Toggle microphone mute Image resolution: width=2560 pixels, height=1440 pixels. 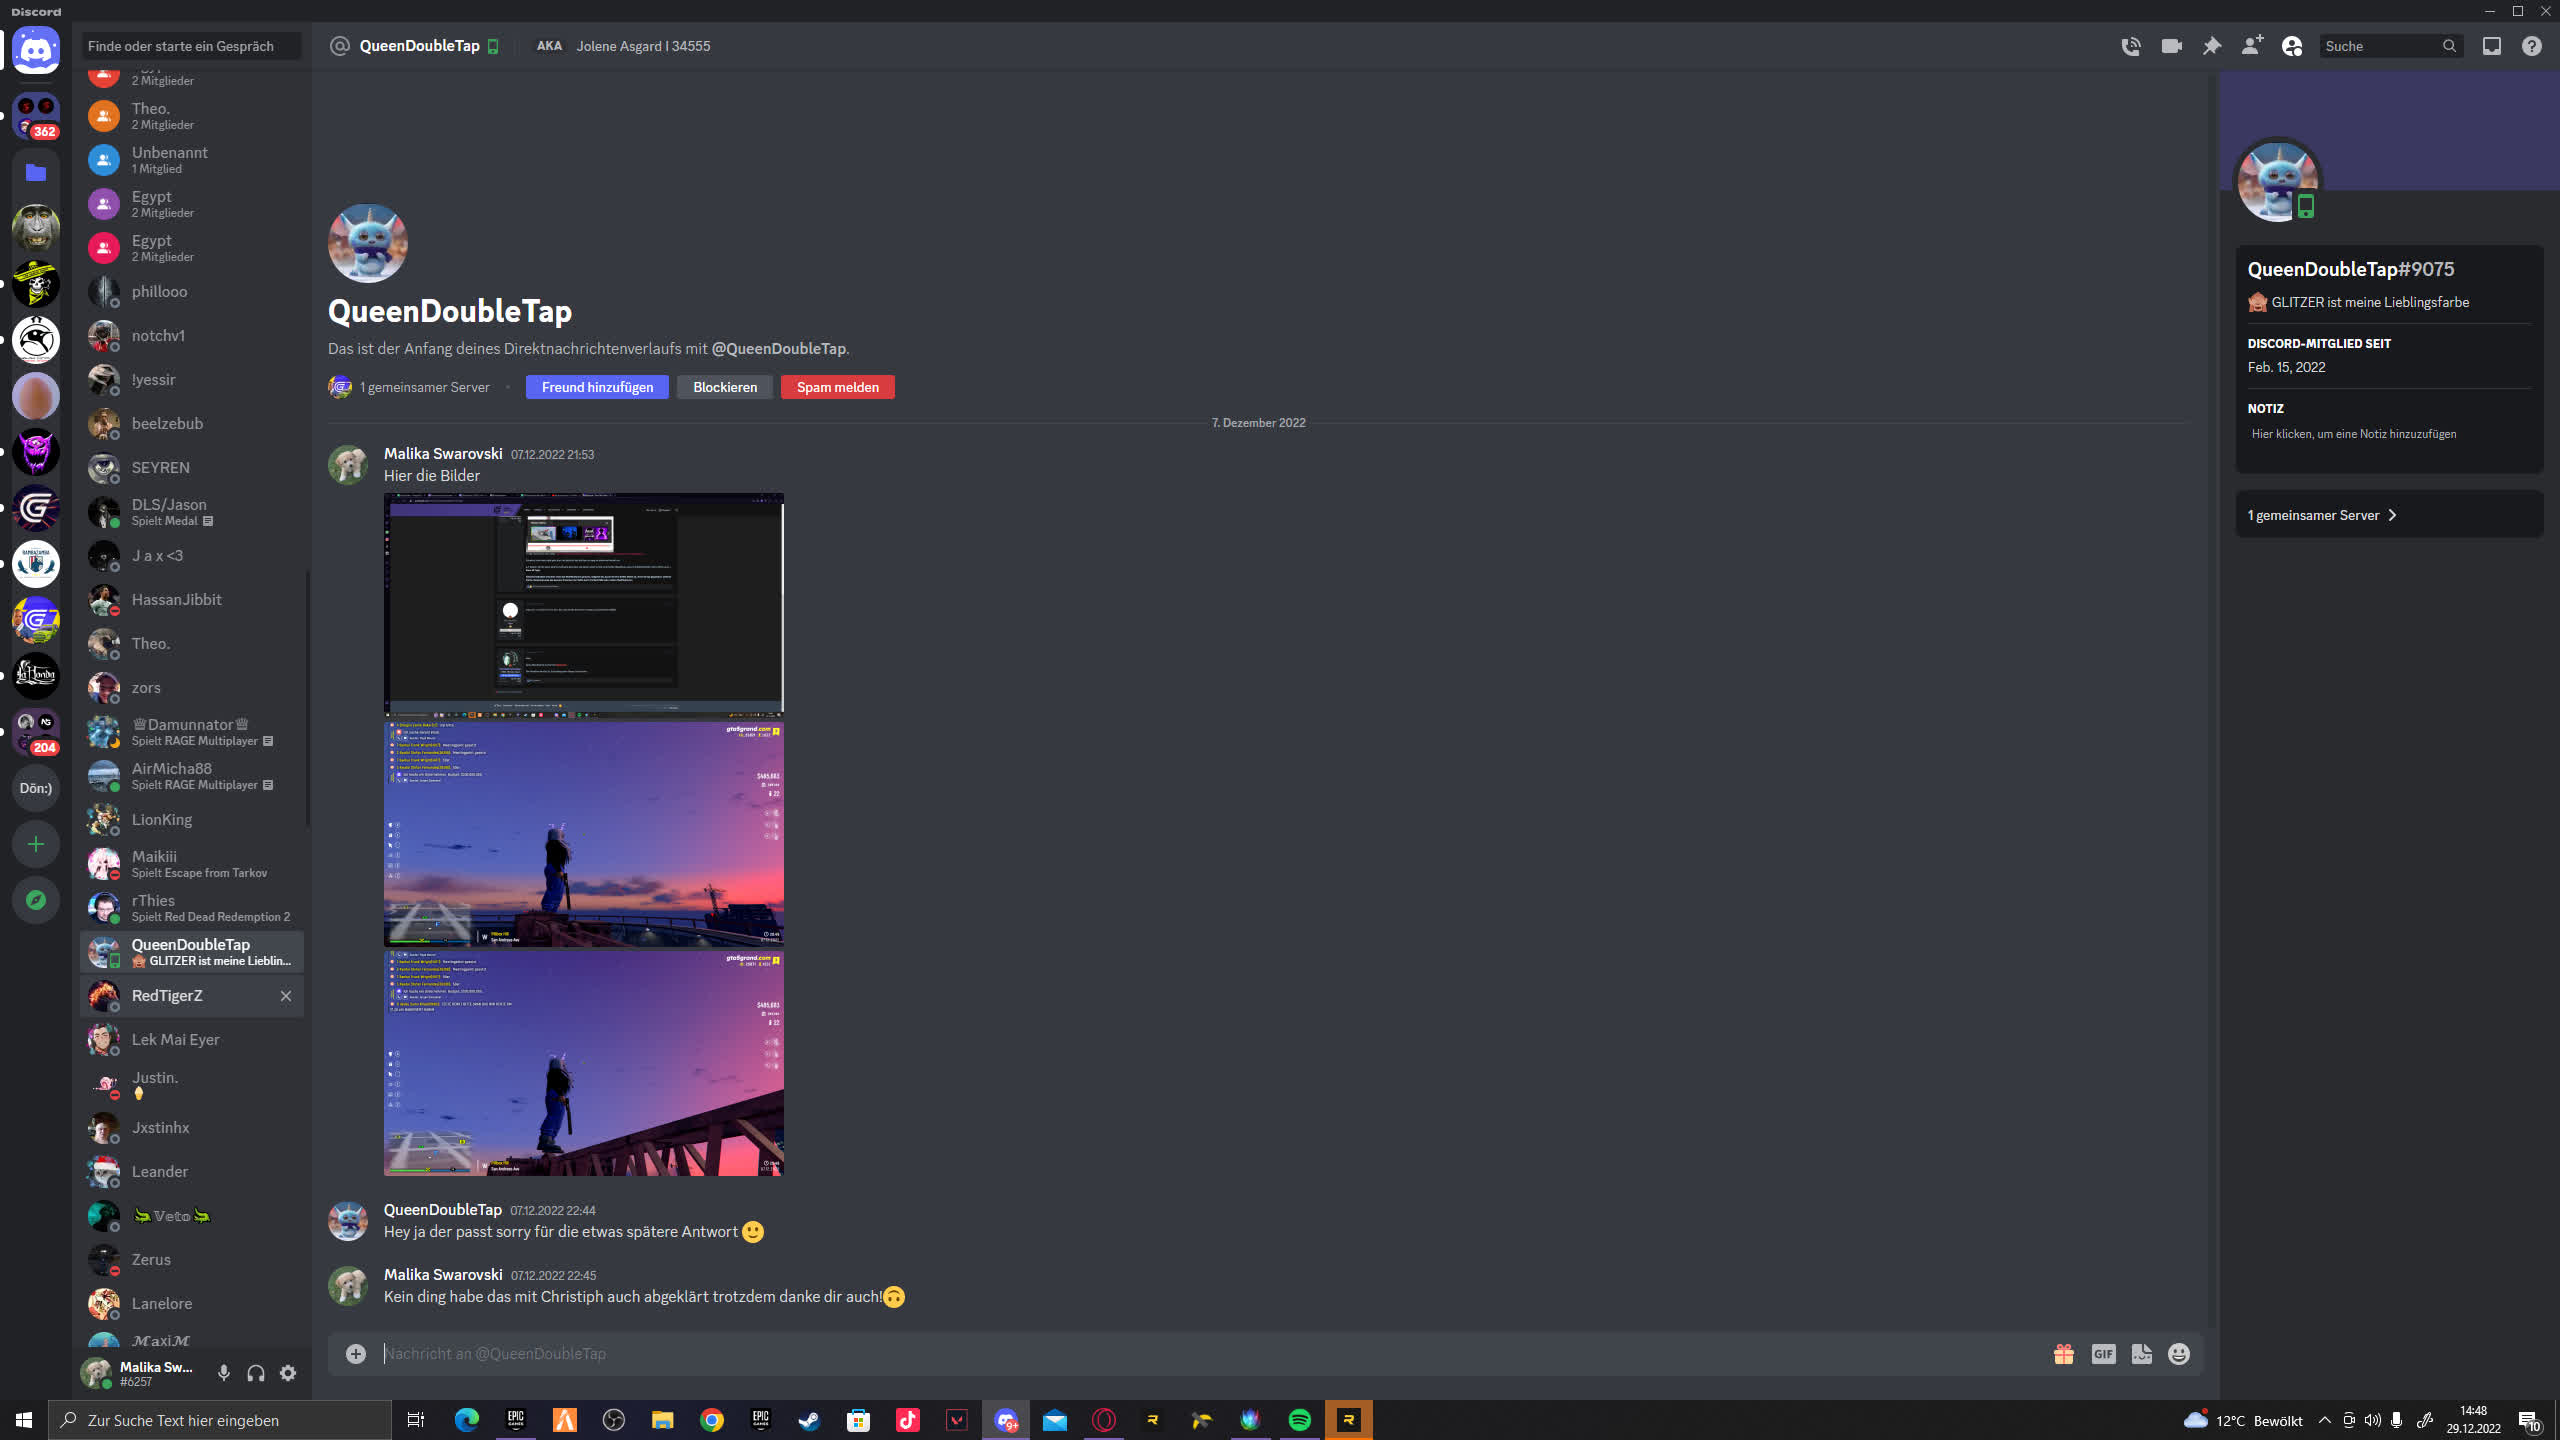coord(224,1373)
